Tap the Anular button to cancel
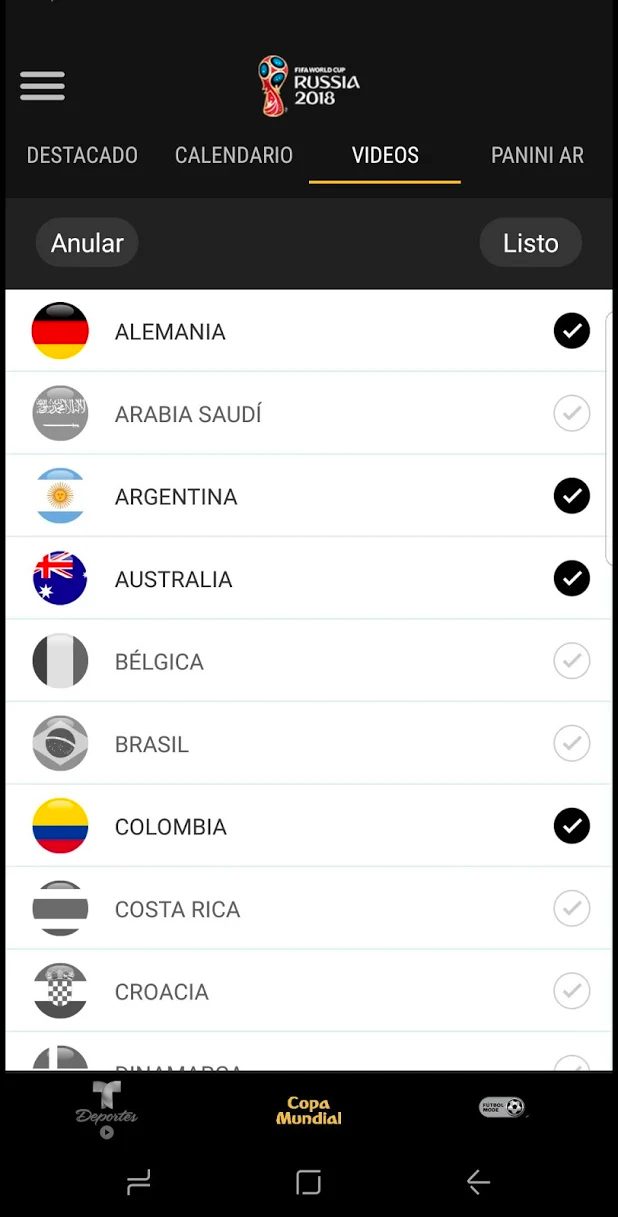The width and height of the screenshot is (618, 1217). click(87, 242)
